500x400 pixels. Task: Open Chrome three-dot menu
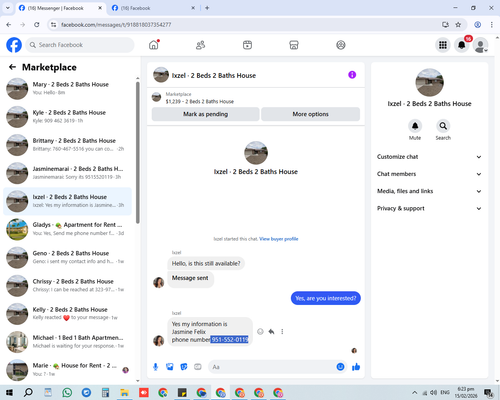[492, 24]
